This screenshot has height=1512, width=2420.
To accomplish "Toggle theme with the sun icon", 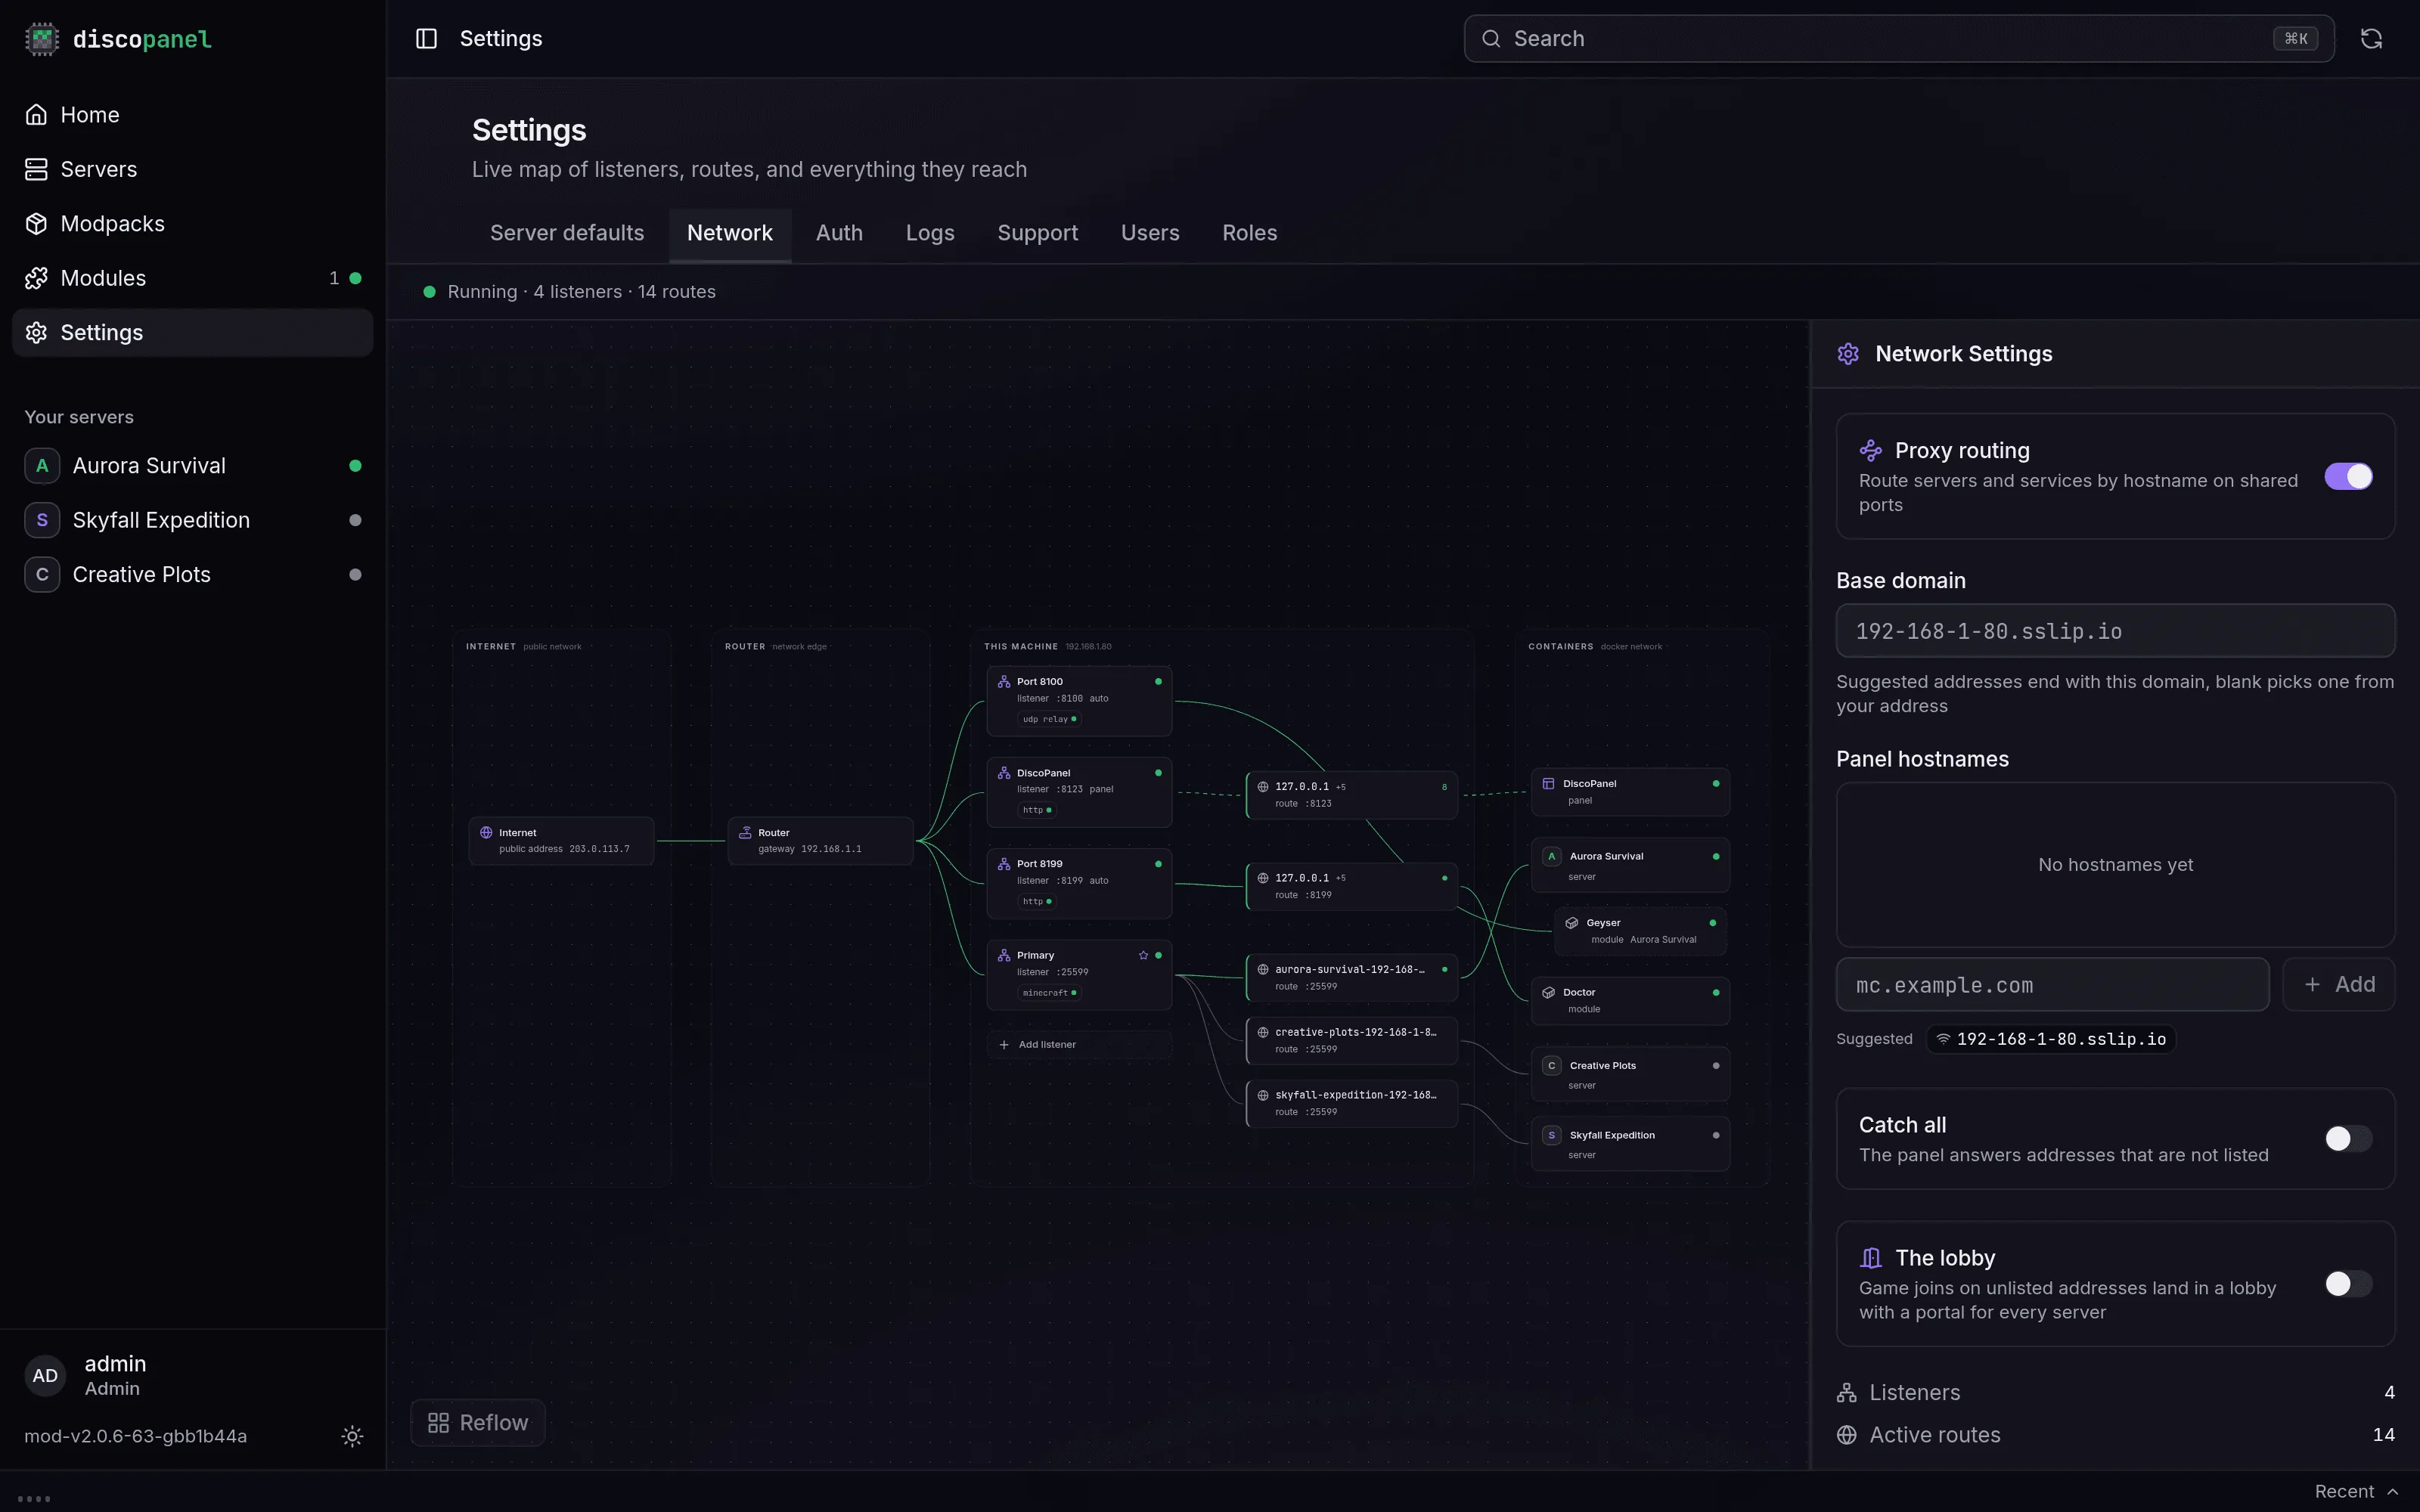I will point(352,1436).
